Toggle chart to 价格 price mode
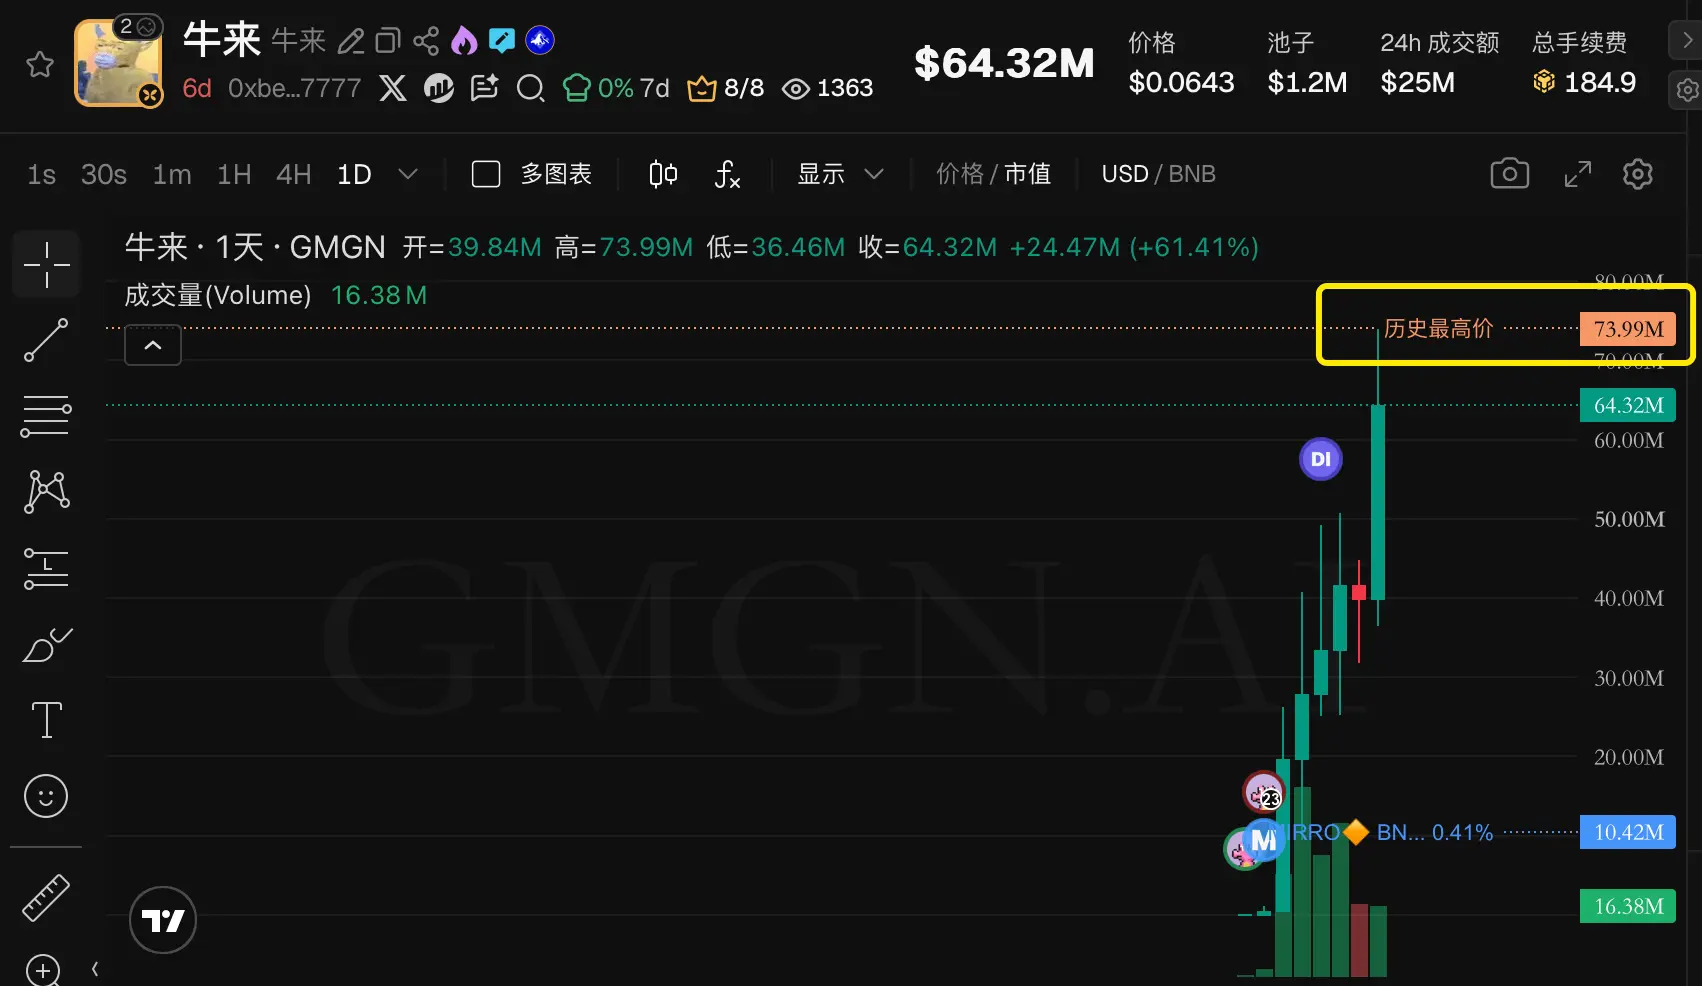The height and width of the screenshot is (986, 1702). click(960, 174)
